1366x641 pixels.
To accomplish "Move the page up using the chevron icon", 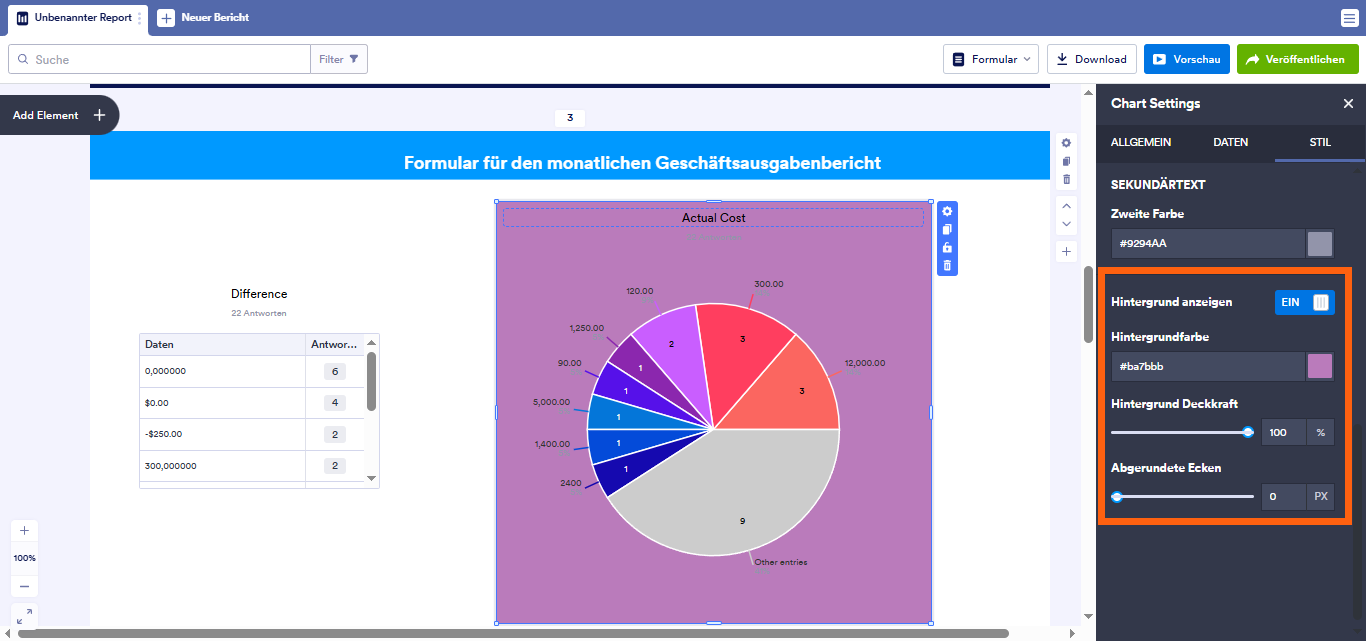I will 1066,207.
